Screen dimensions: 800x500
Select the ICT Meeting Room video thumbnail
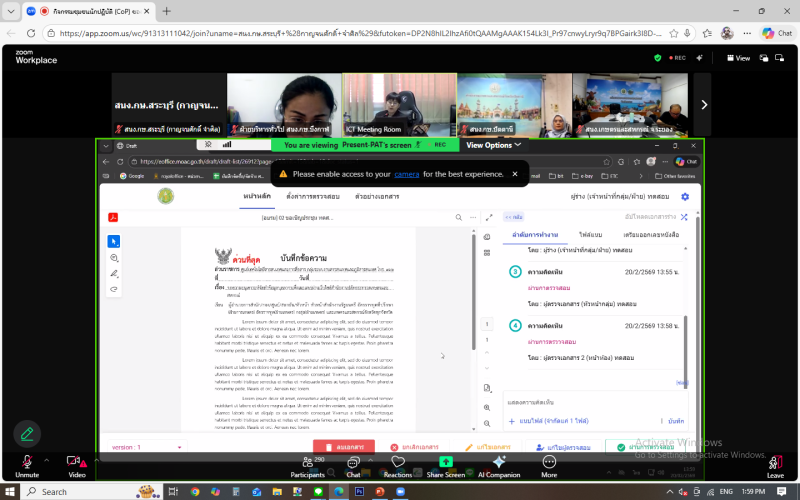397,103
